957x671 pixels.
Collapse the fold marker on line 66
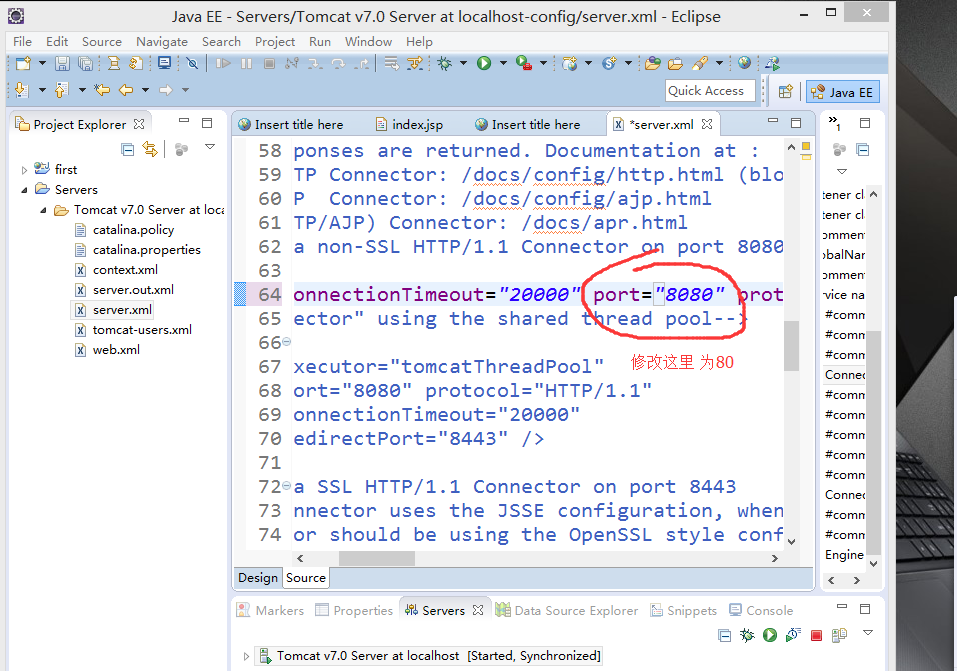(x=286, y=342)
